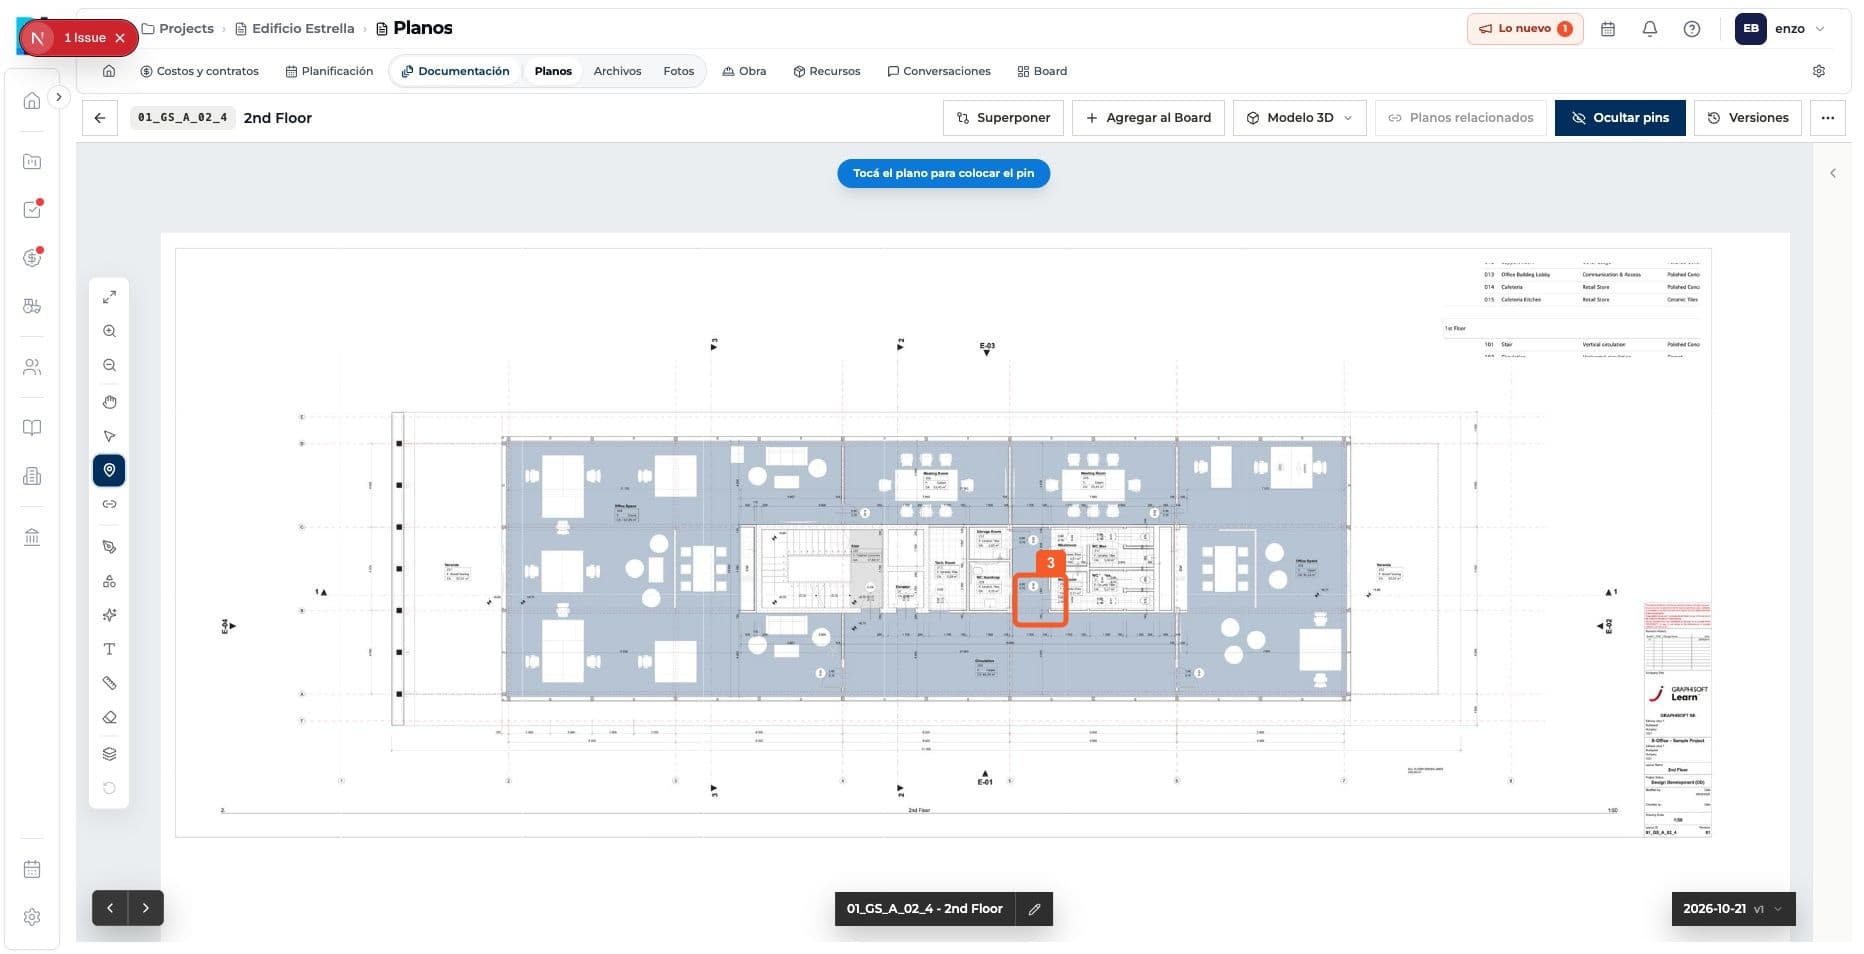This screenshot has width=1864, height=954.
Task: Expand the left sidebar chevron
Action: 58,97
